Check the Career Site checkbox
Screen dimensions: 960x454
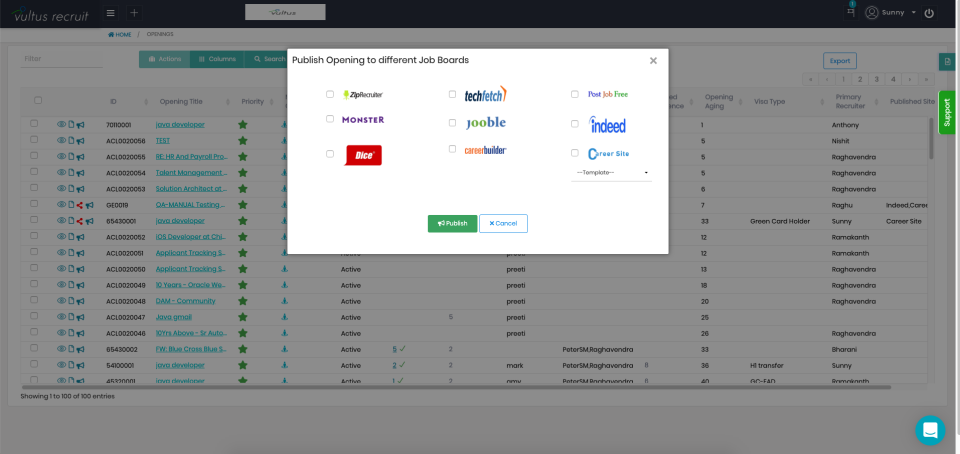(575, 153)
